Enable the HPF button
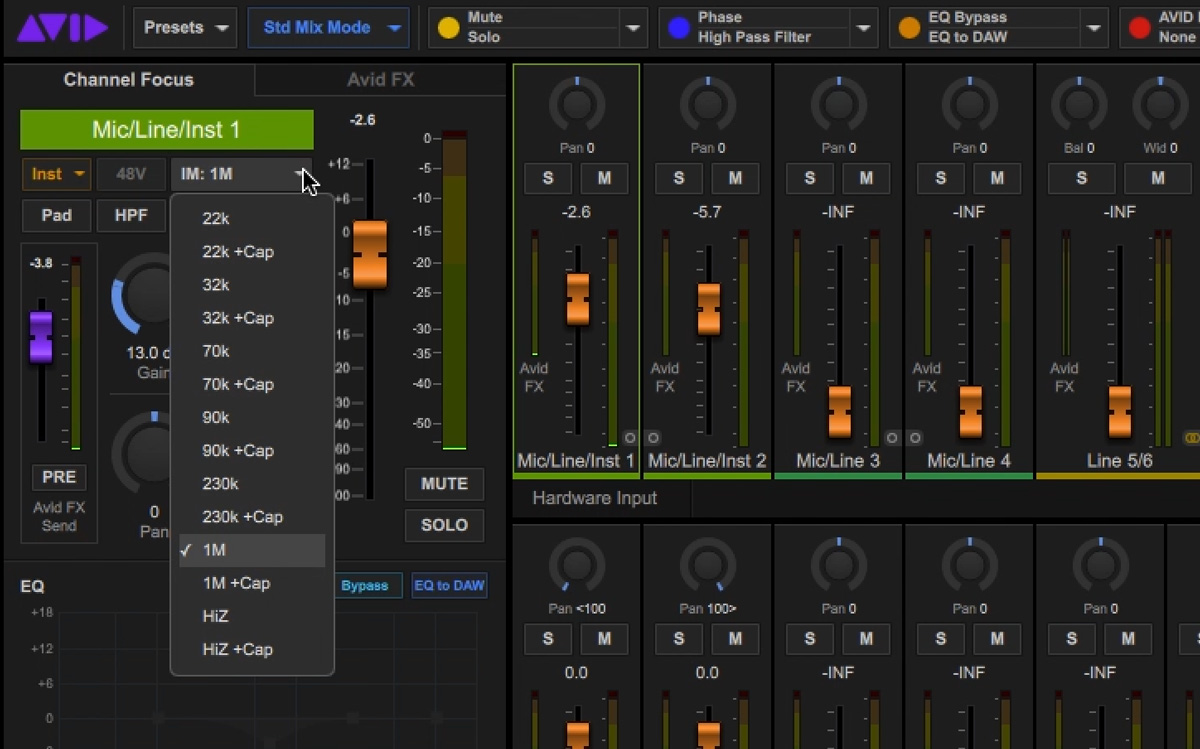1200x749 pixels. (x=131, y=215)
